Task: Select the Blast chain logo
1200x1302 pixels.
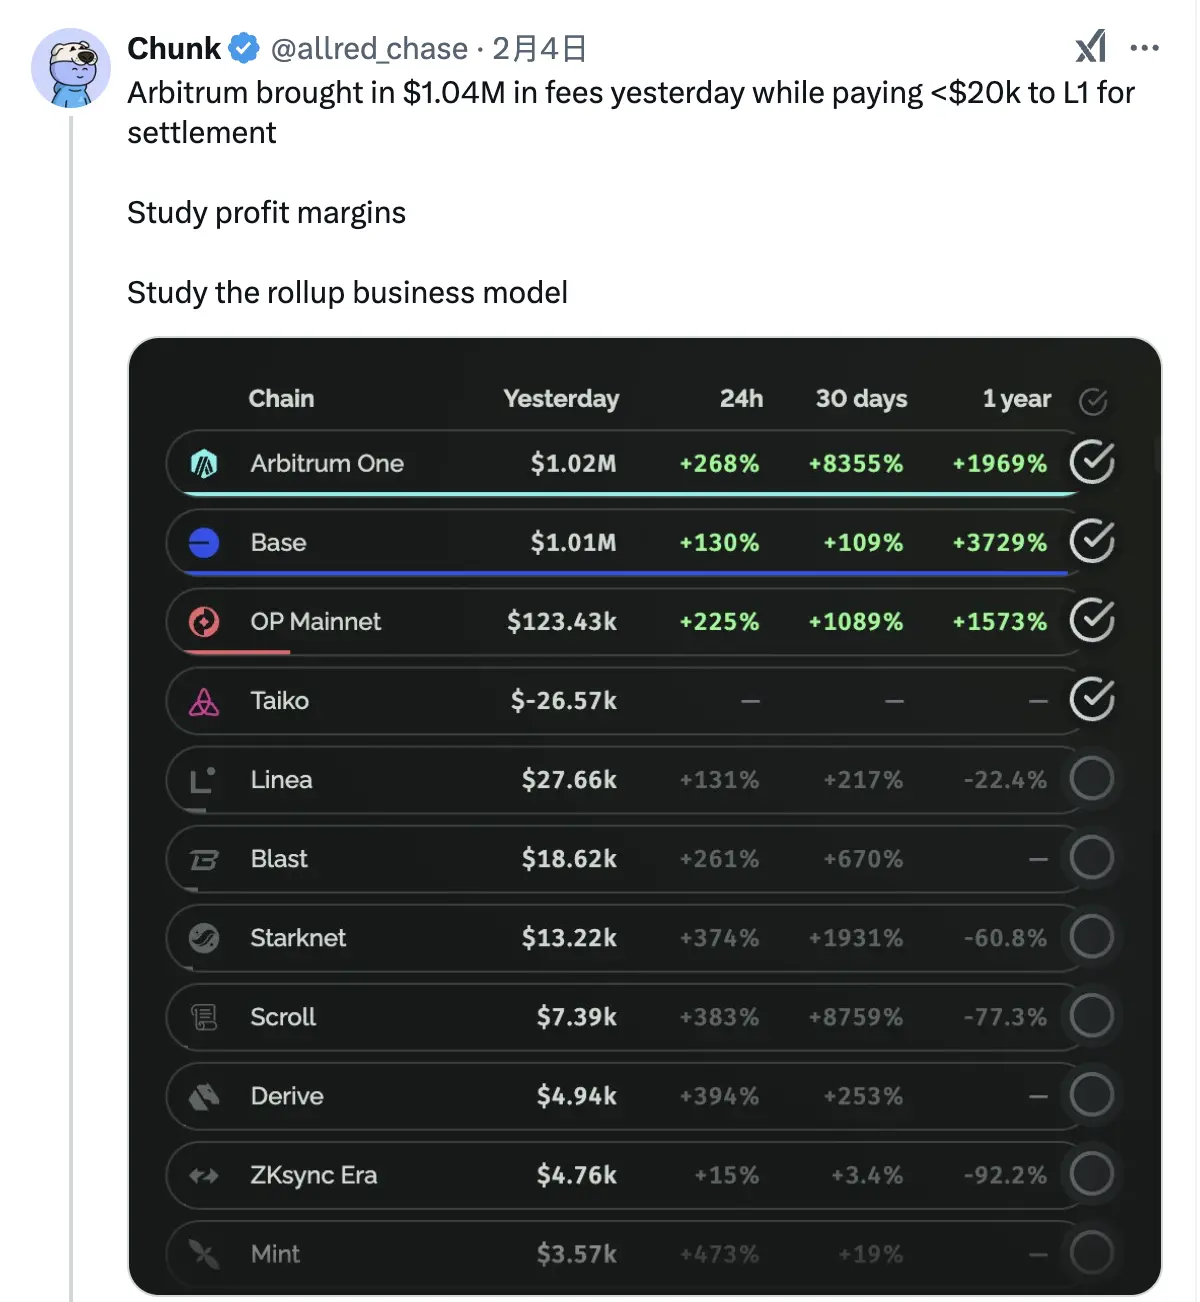Action: (x=204, y=858)
